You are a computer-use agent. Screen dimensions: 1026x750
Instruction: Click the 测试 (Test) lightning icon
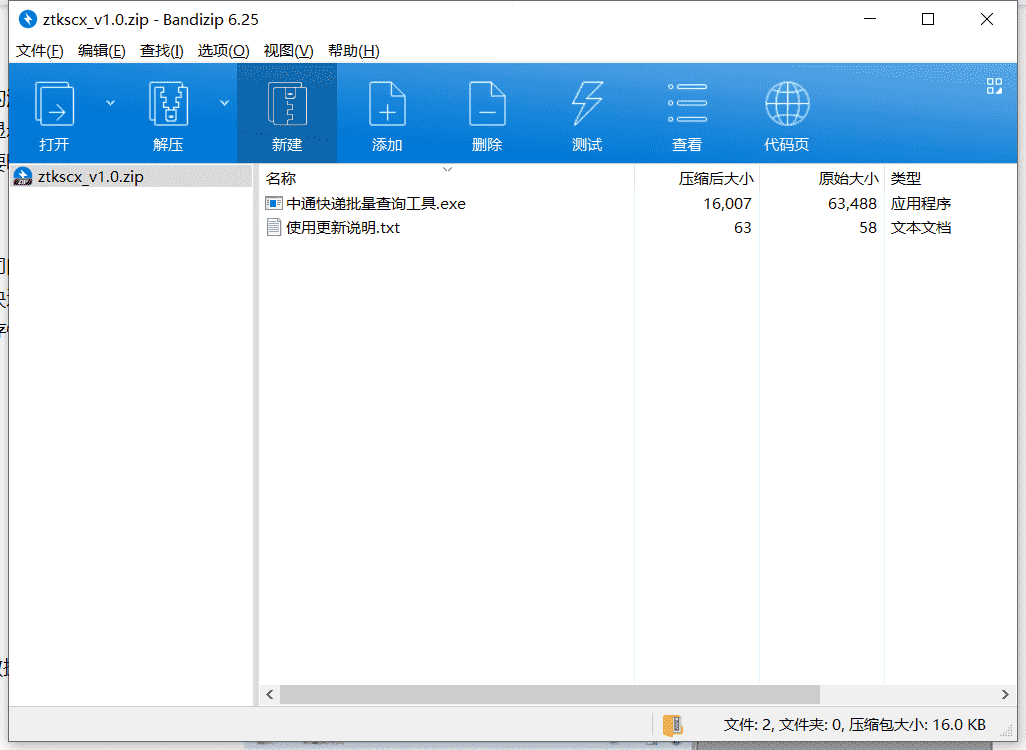pyautogui.click(x=587, y=103)
